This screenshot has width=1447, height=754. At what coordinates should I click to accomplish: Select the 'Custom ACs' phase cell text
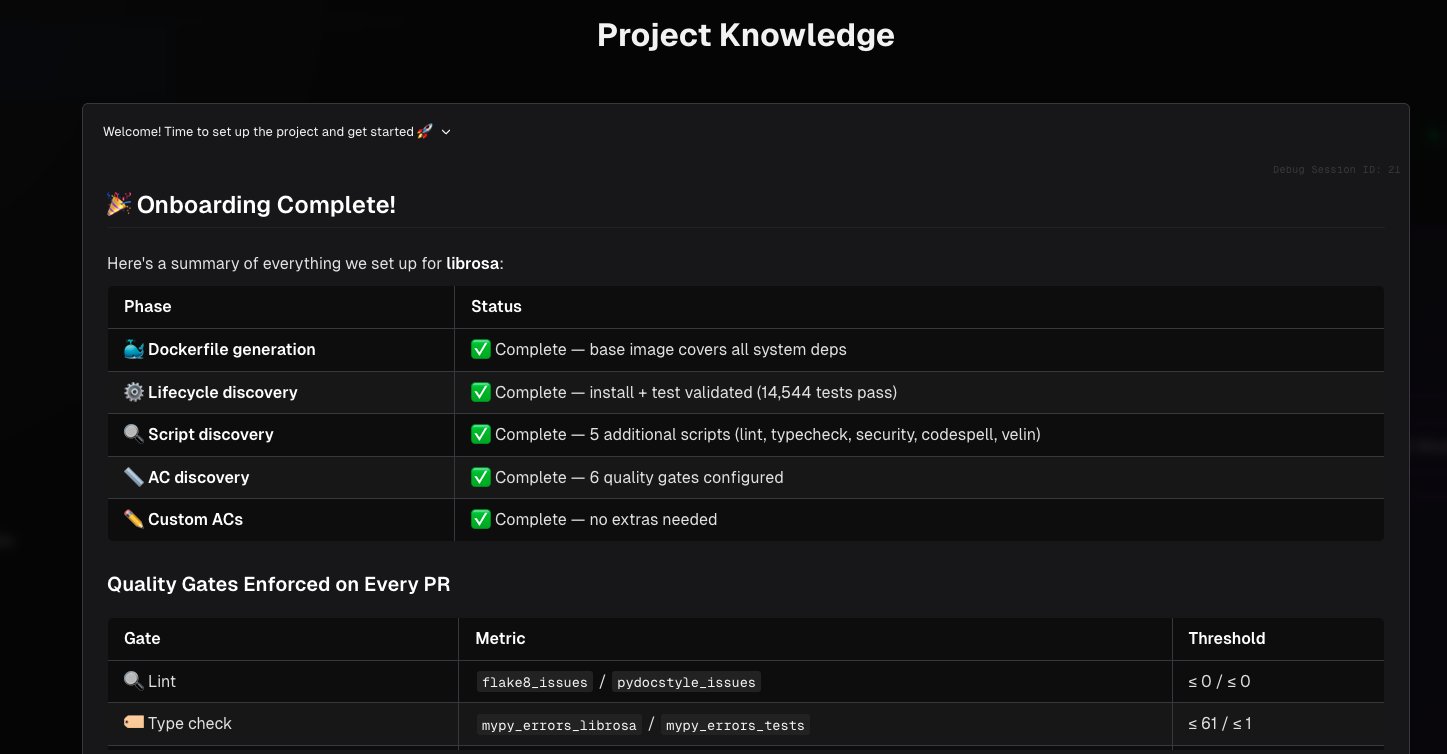196,520
